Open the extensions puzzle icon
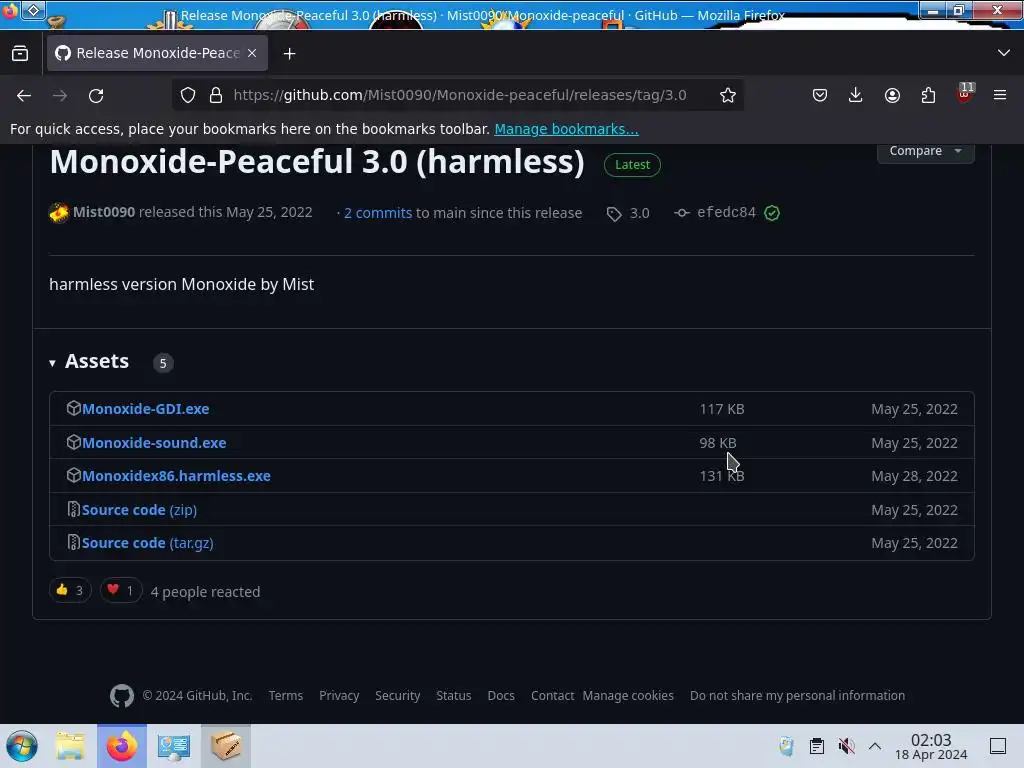1024x768 pixels. pos(928,95)
